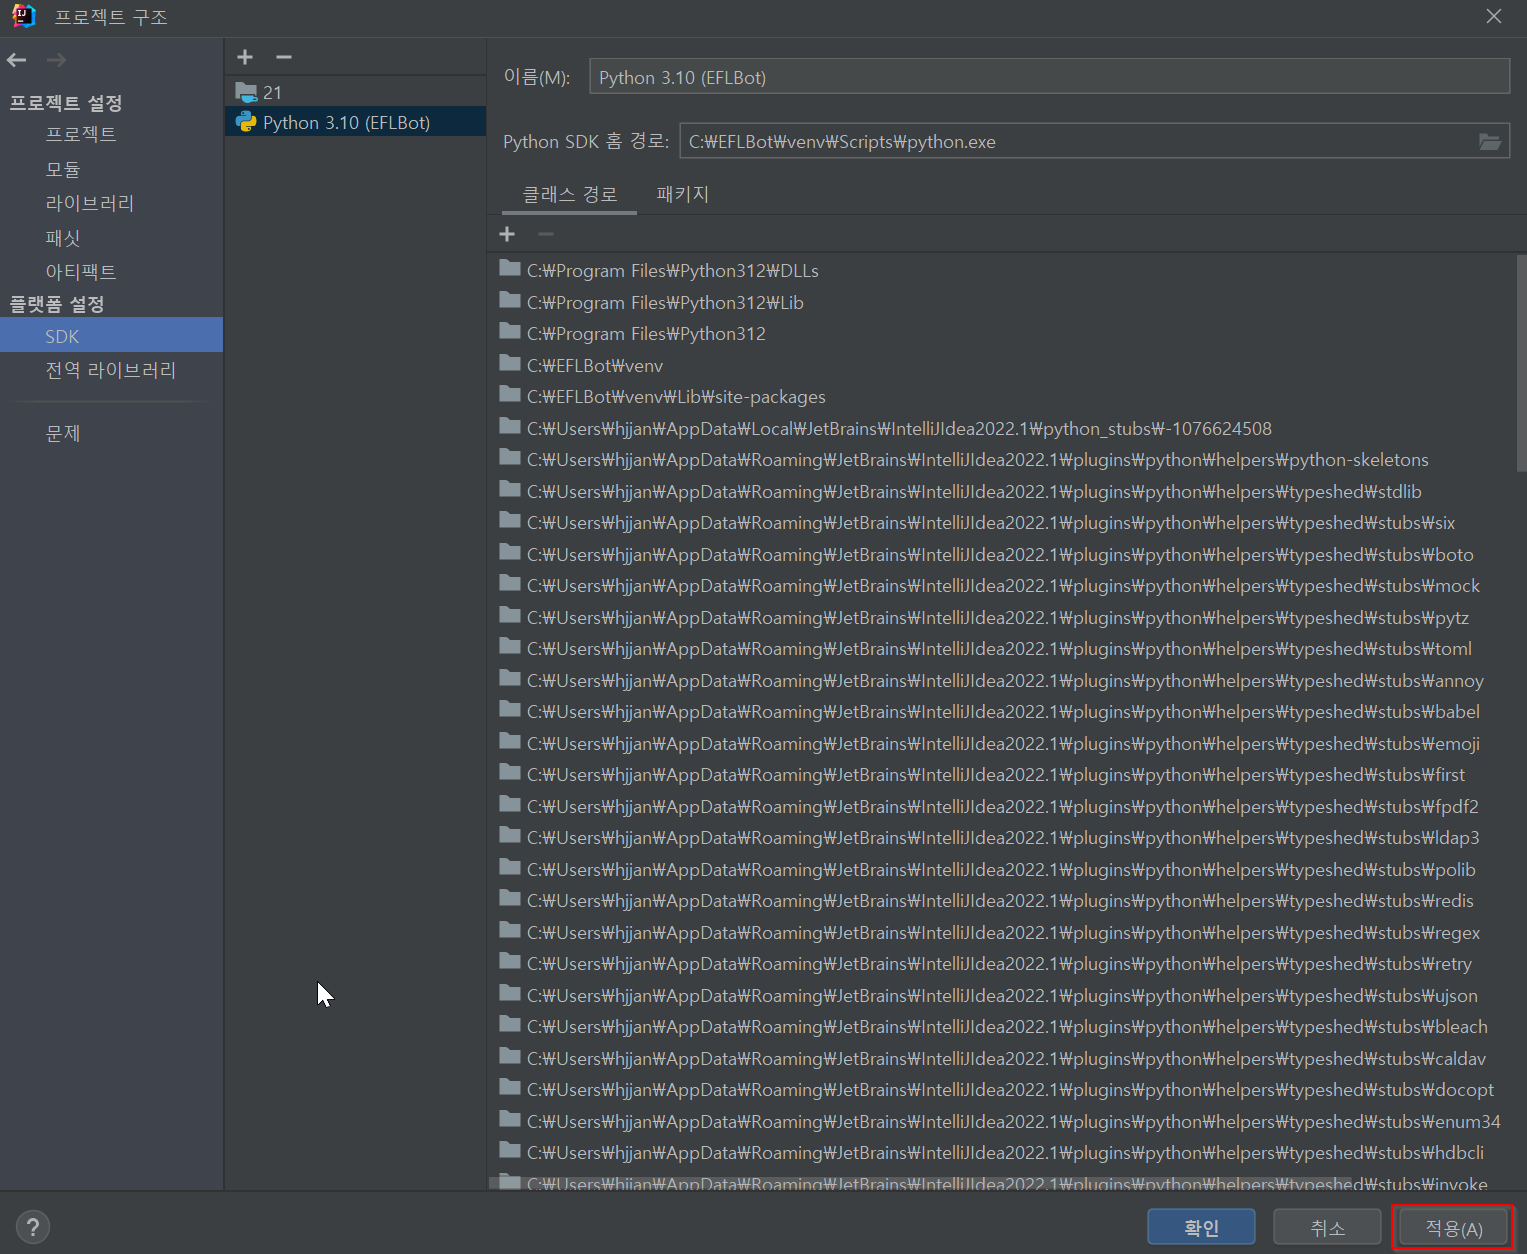The height and width of the screenshot is (1254, 1527).
Task: Click folder icon of python-skeletons row
Action: (x=510, y=458)
